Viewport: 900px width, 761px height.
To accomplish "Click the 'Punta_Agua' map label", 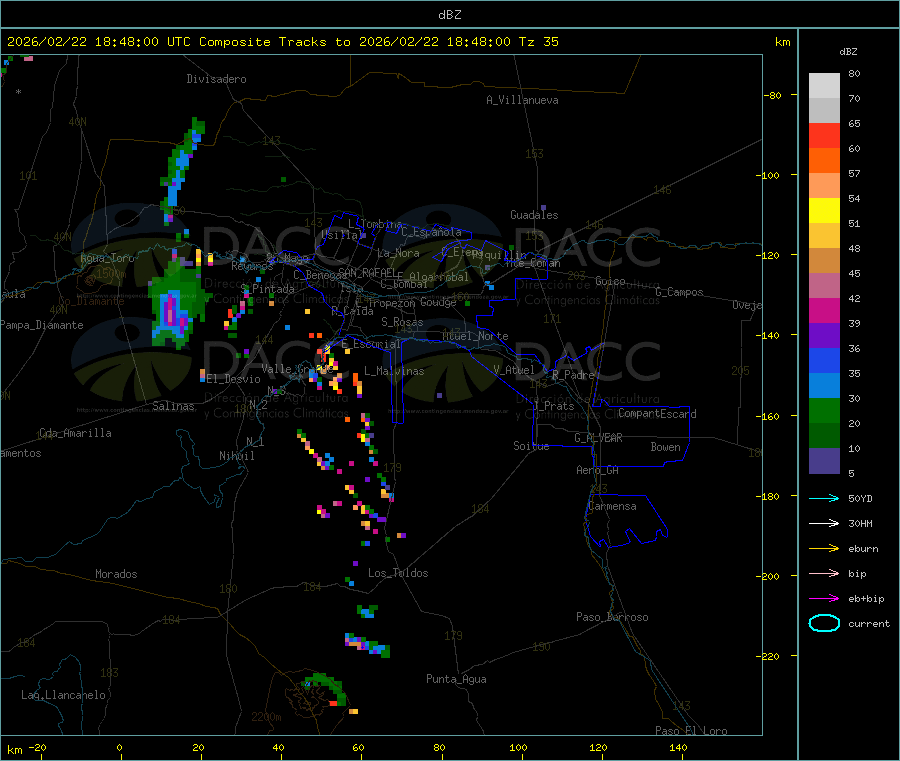I will [x=456, y=679].
